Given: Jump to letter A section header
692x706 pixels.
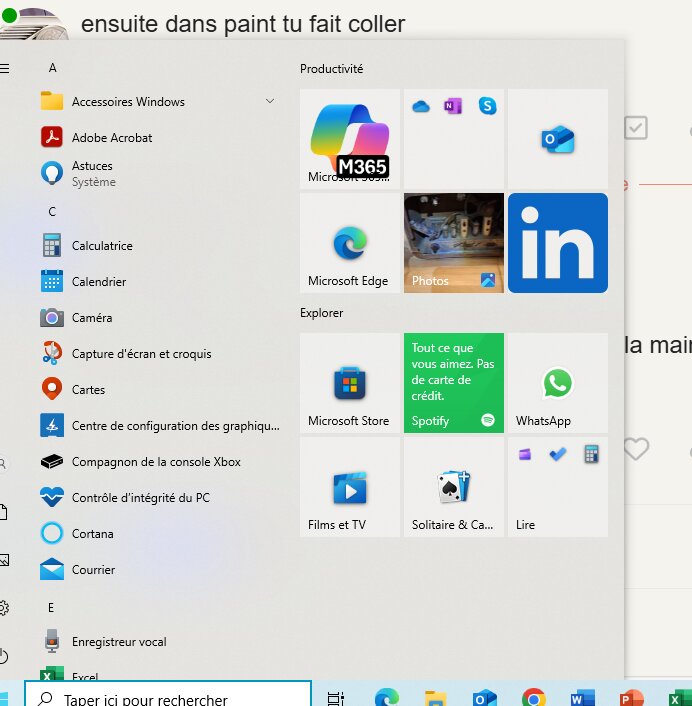Looking at the screenshot, I should tap(53, 68).
